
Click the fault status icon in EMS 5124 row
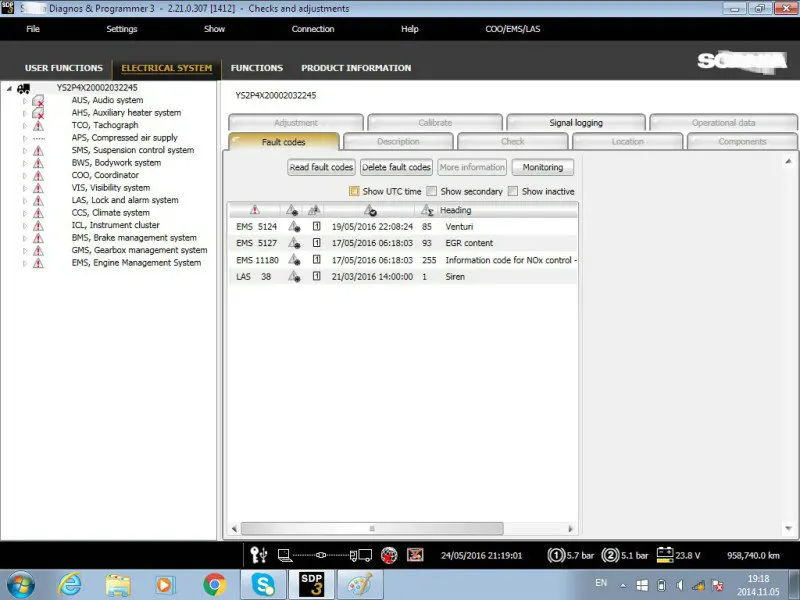tap(294, 227)
